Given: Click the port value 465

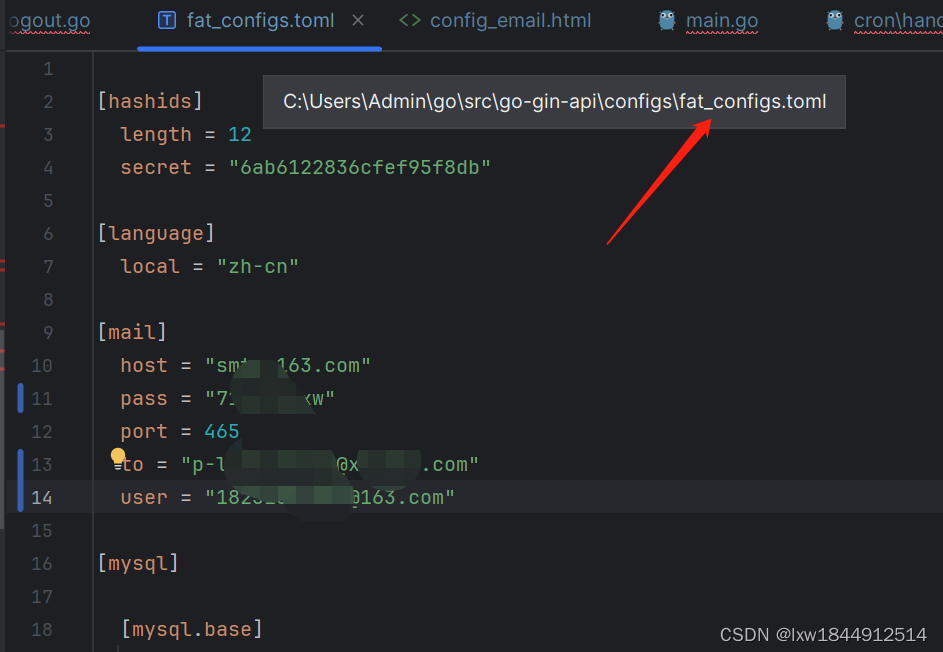Looking at the screenshot, I should pos(221,431).
